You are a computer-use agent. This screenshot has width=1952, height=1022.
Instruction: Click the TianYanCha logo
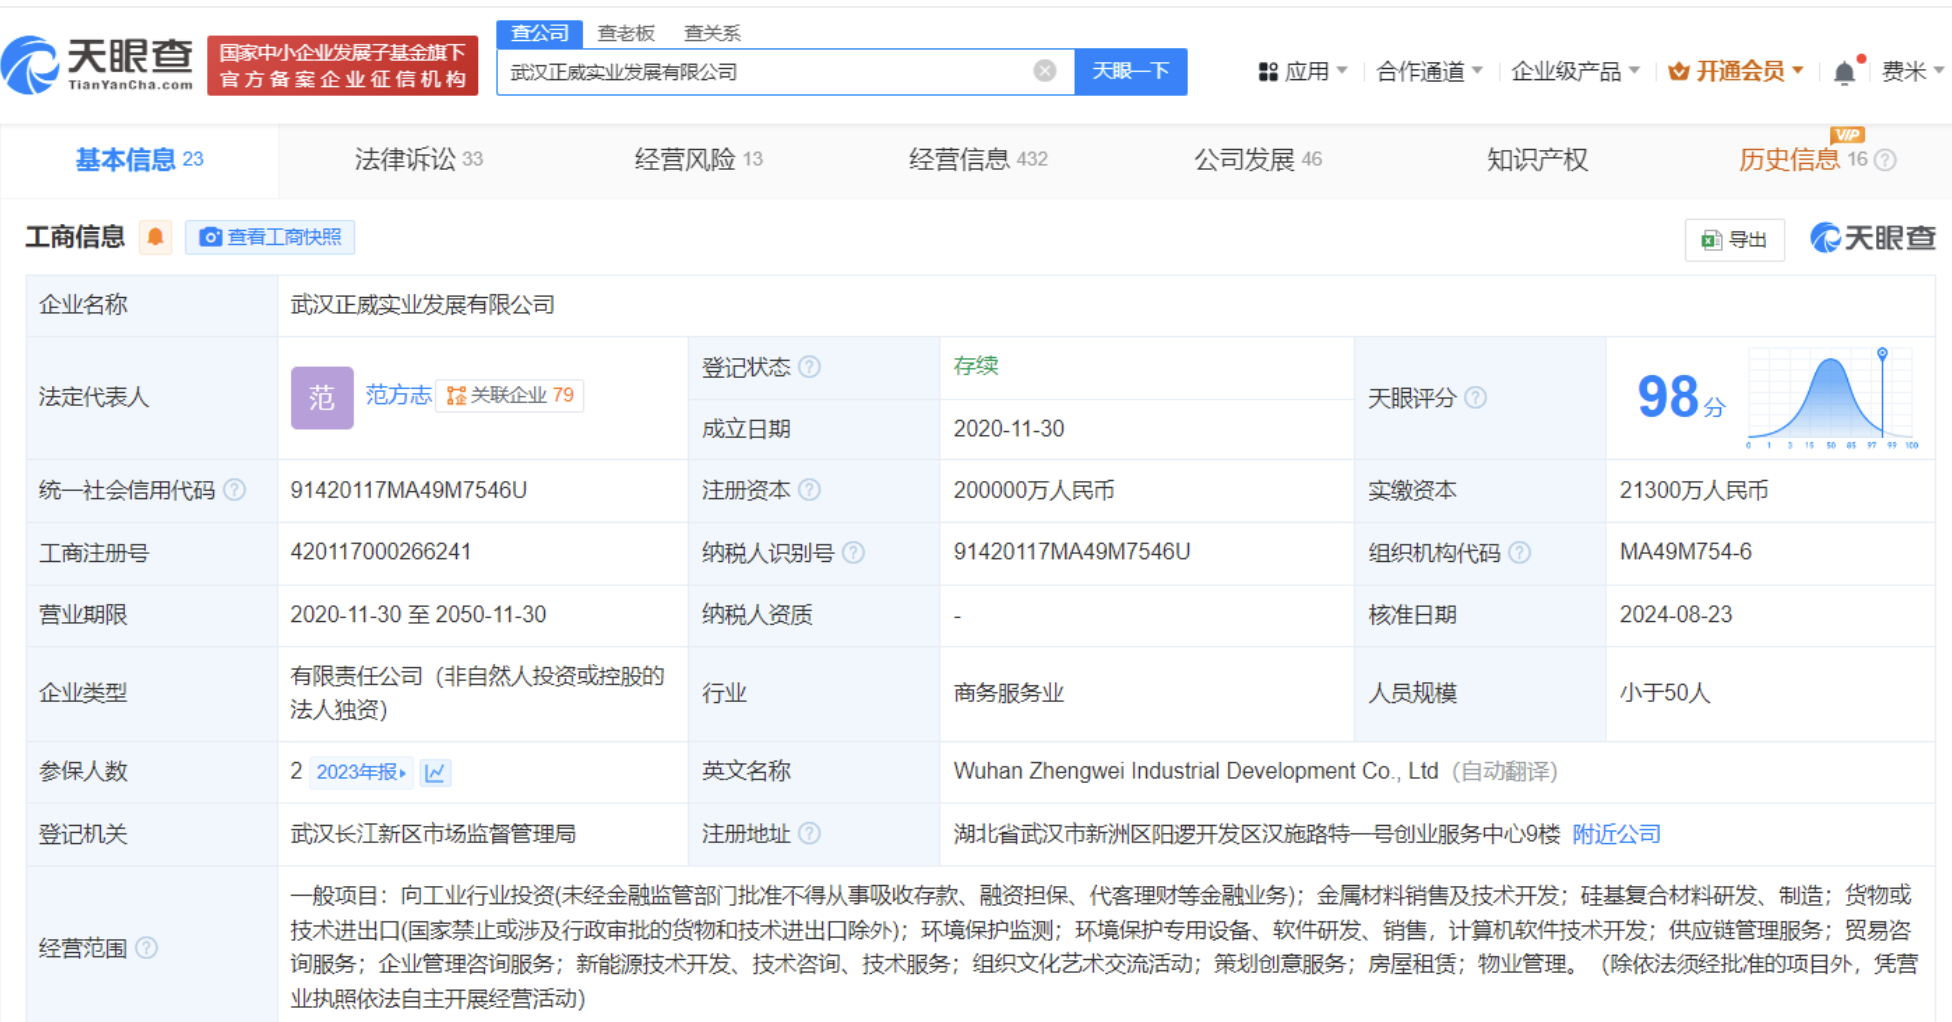(x=97, y=64)
